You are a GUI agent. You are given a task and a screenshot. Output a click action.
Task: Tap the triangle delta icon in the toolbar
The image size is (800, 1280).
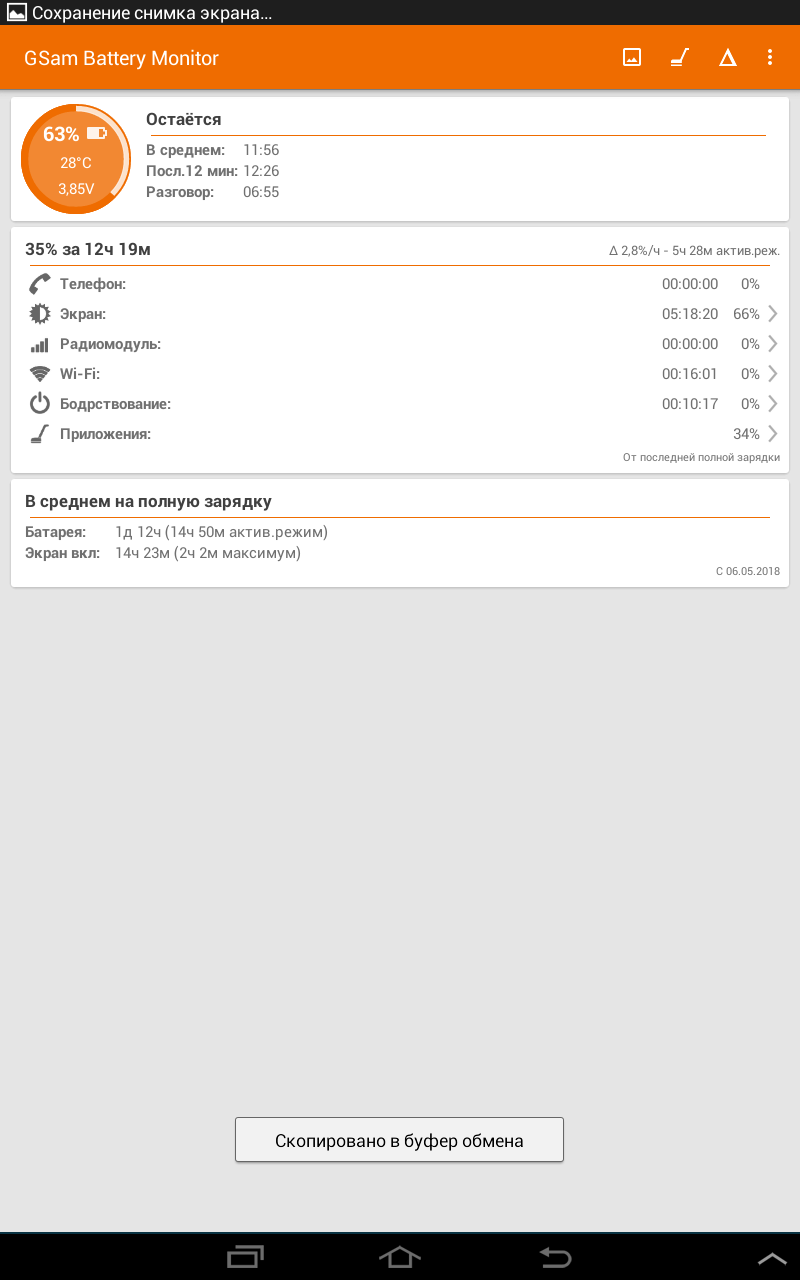[x=728, y=57]
